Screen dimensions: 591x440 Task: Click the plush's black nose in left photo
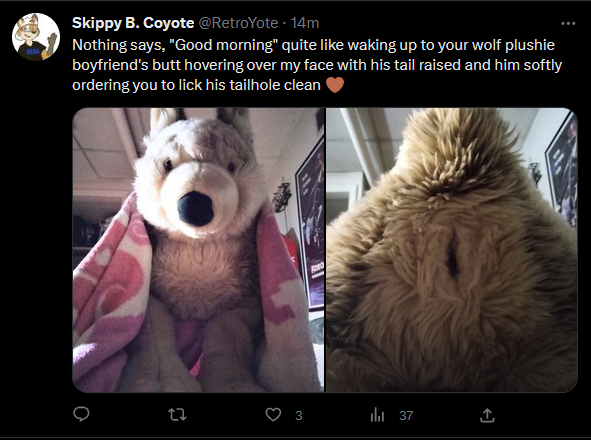pyautogui.click(x=195, y=209)
